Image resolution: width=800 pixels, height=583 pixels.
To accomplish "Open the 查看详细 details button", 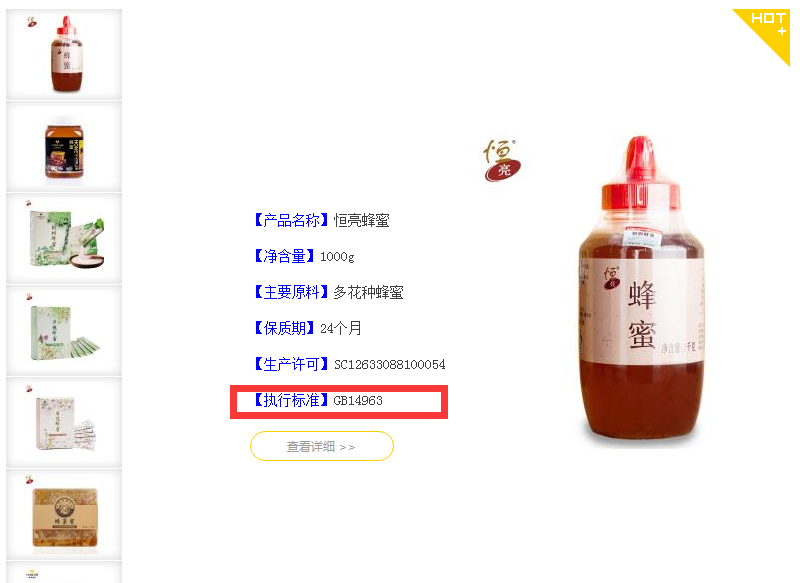I will tap(321, 446).
